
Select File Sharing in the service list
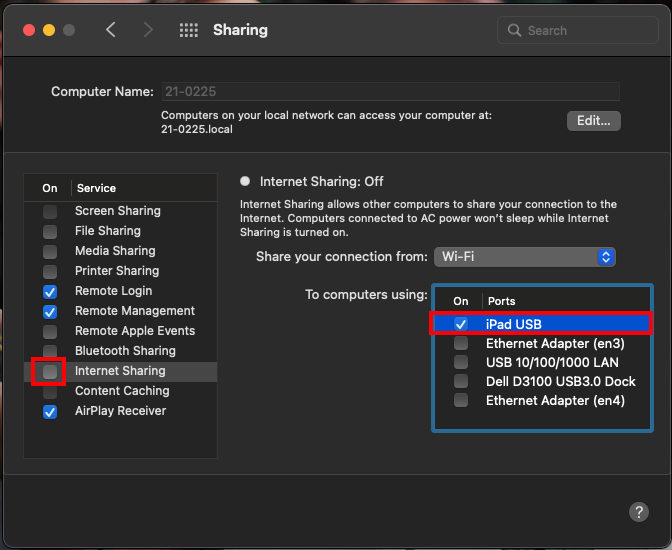tap(107, 231)
